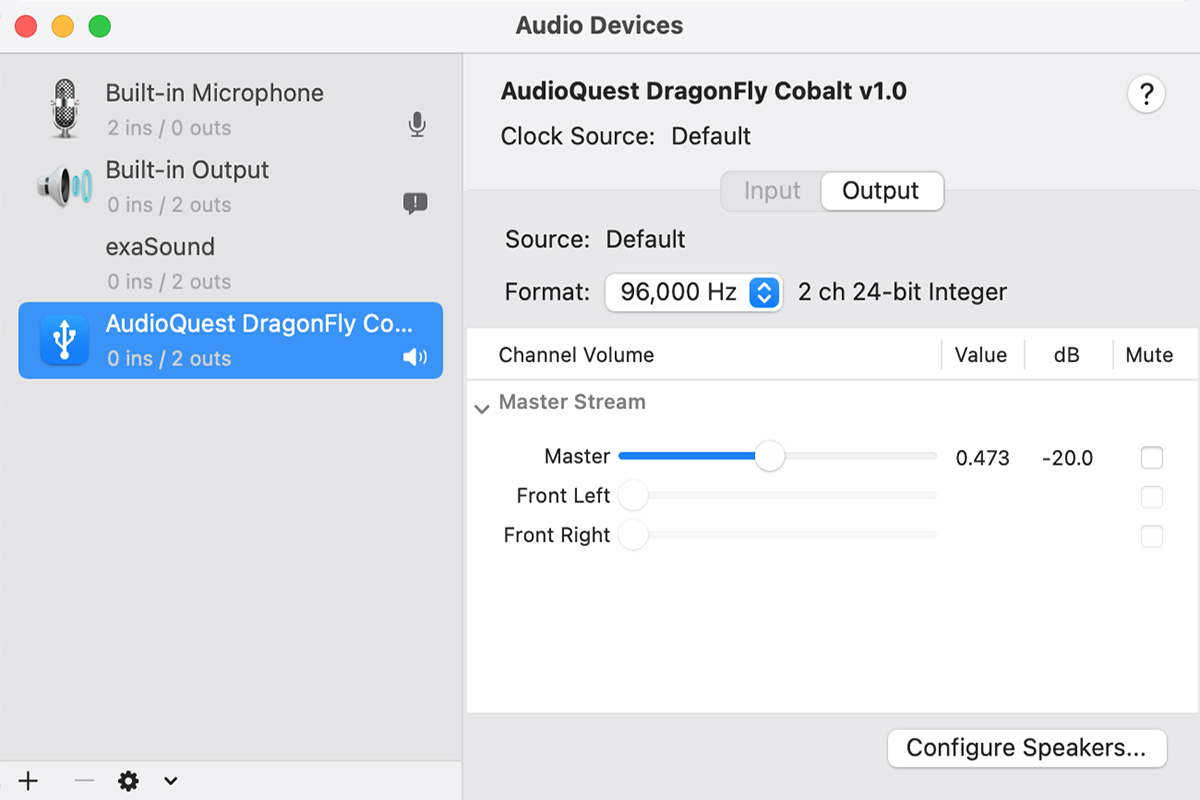Remove device with the minus button
The image size is (1200, 800).
tap(84, 781)
